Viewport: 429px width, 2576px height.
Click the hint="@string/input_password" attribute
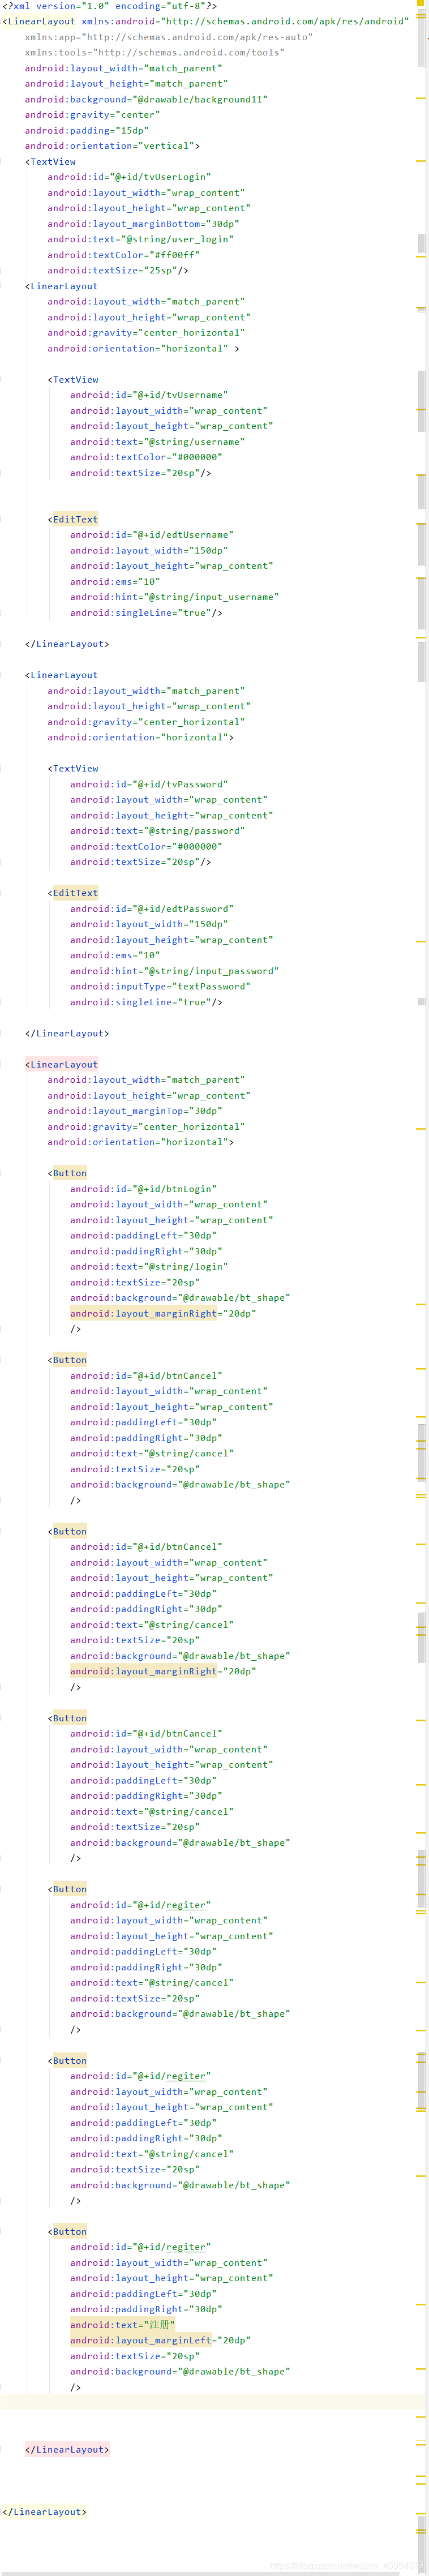click(174, 971)
